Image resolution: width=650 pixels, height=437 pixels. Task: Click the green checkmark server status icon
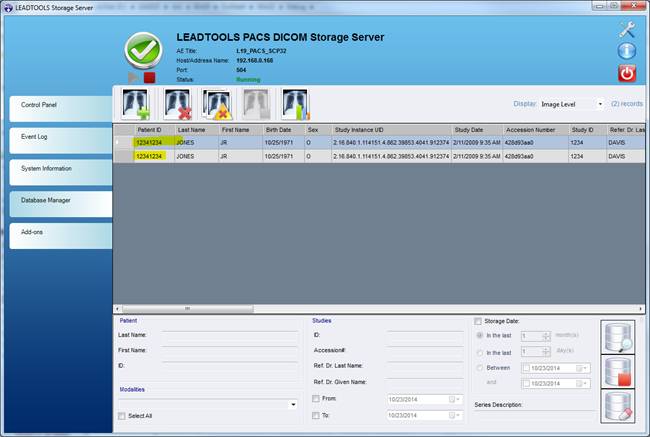click(143, 51)
